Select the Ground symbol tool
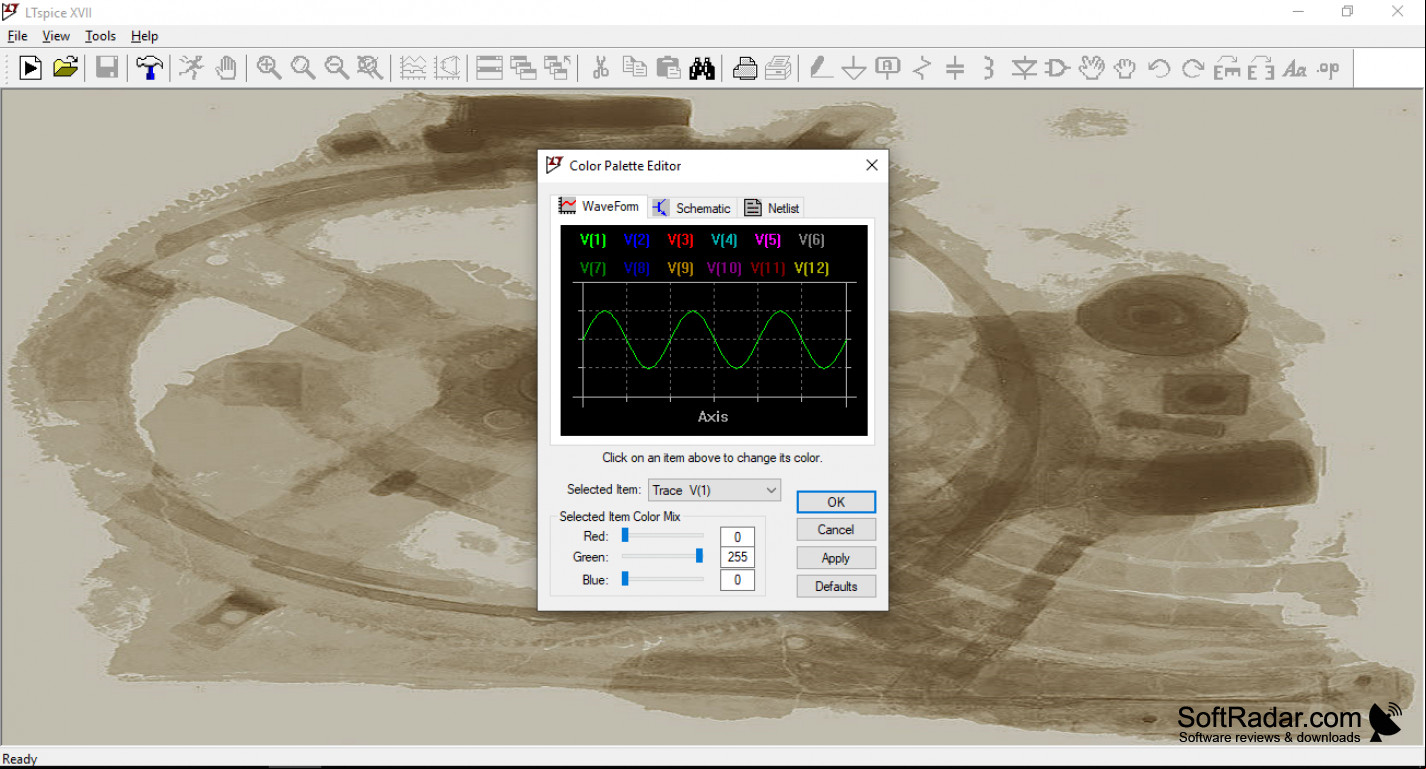This screenshot has width=1426, height=769. pos(853,68)
